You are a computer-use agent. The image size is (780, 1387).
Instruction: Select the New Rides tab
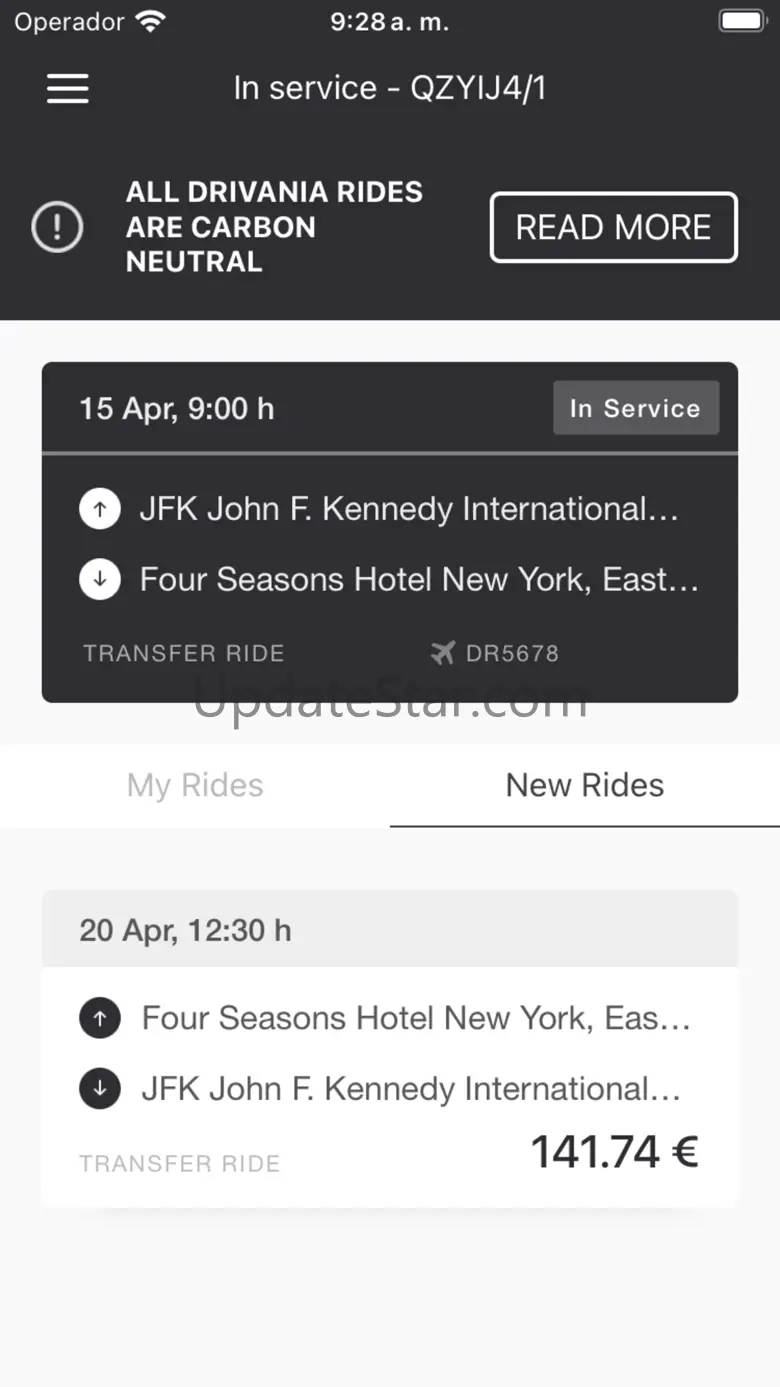point(584,786)
